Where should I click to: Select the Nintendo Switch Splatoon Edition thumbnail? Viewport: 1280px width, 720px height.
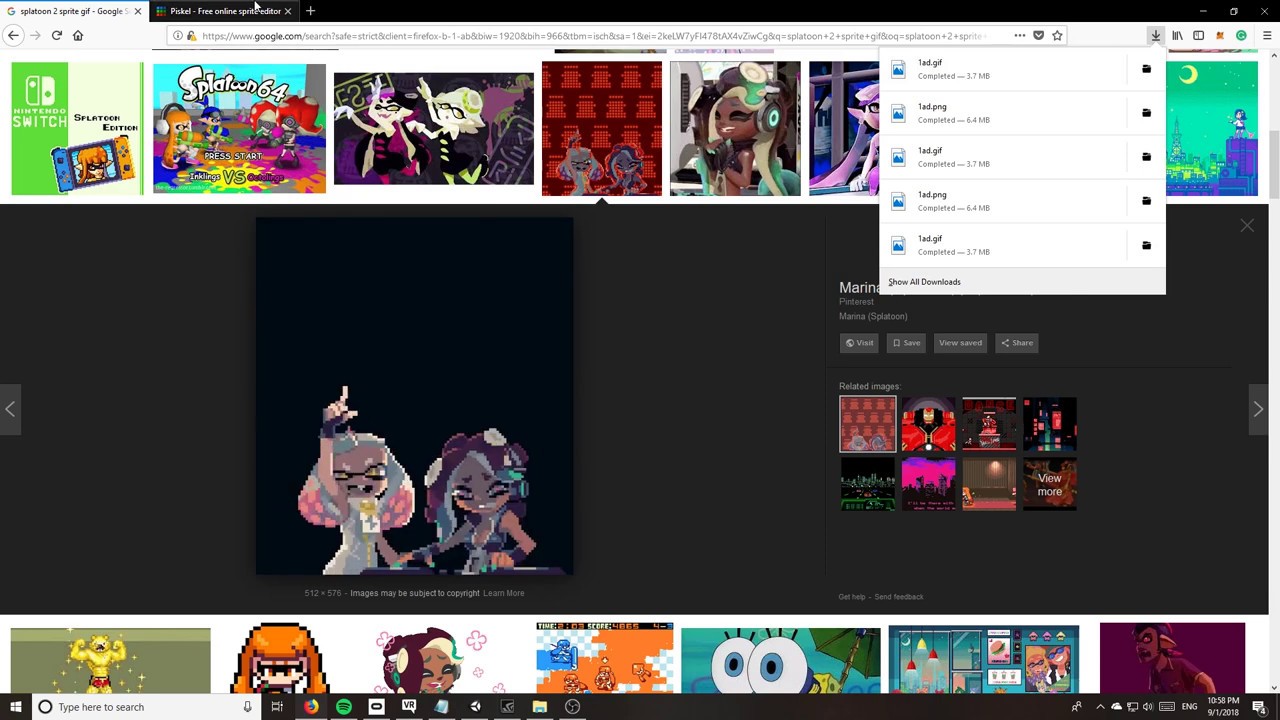click(x=78, y=129)
